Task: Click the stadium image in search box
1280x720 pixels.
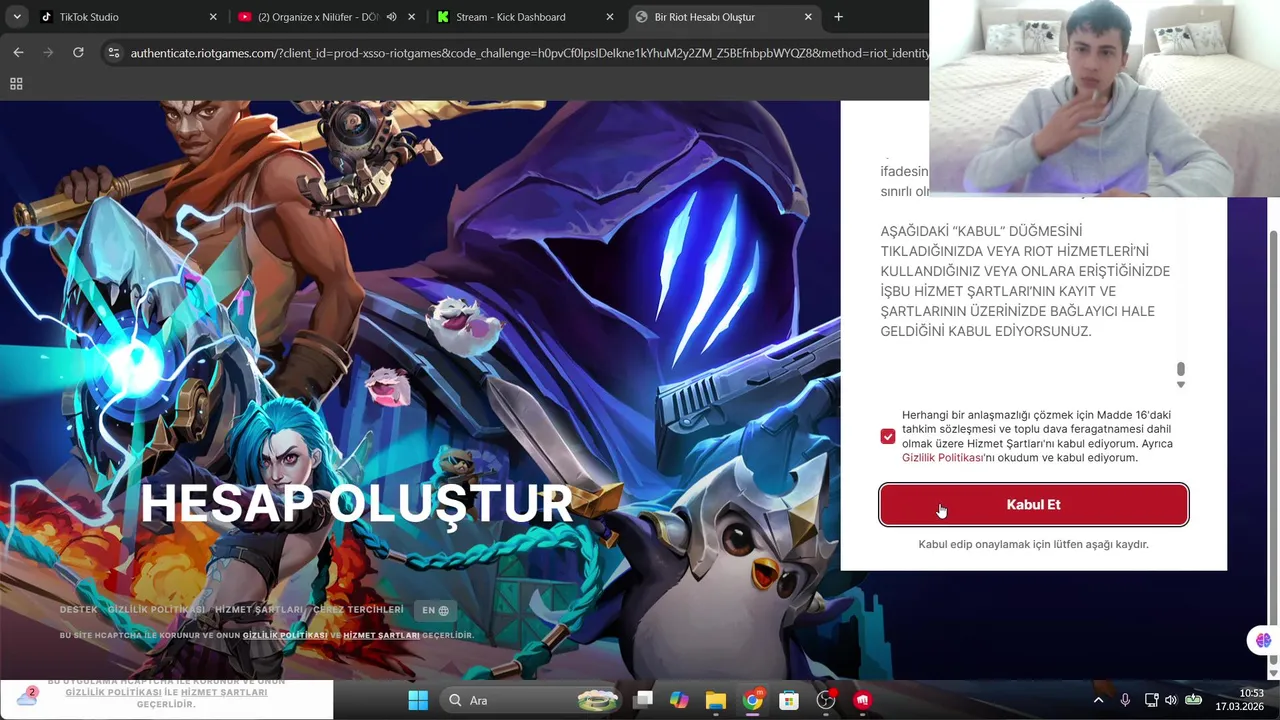Action: click(598, 700)
